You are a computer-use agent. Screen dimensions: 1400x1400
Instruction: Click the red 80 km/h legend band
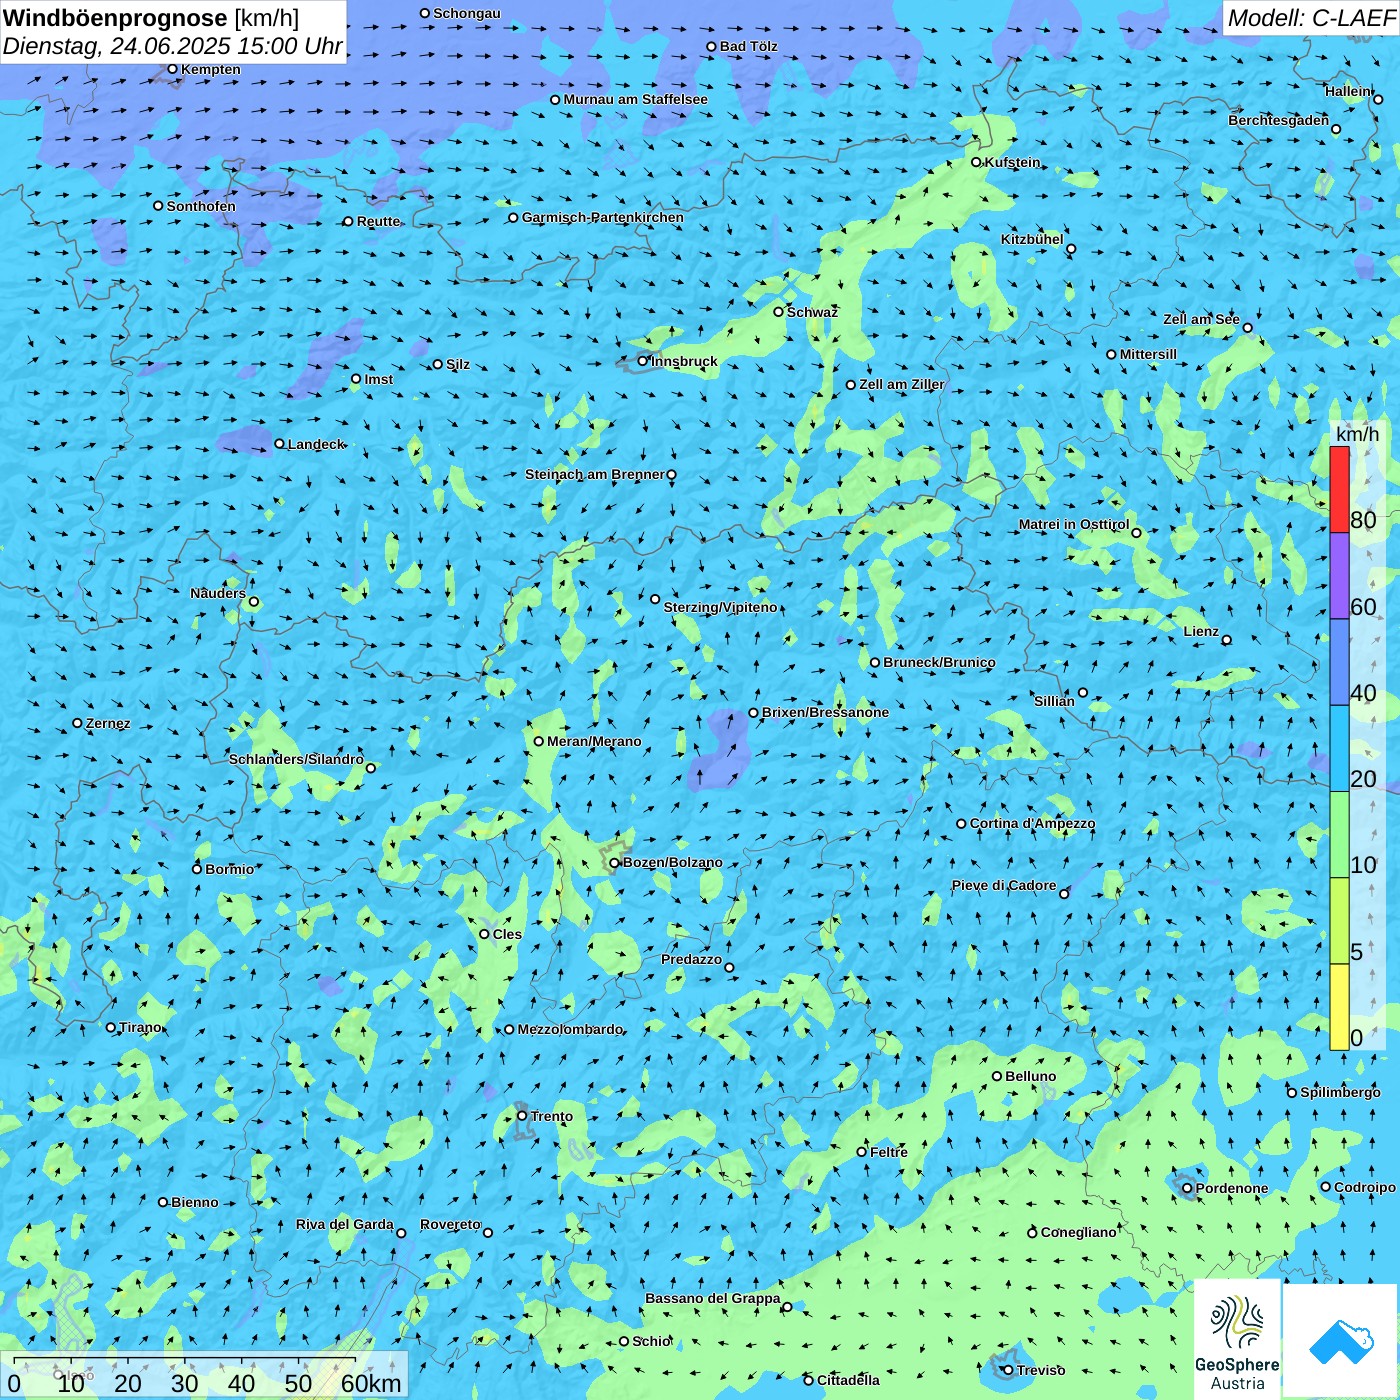tap(1339, 489)
